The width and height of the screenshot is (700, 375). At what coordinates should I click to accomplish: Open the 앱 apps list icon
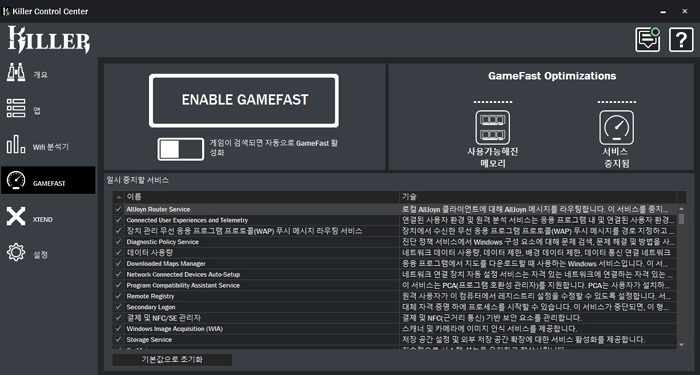pyautogui.click(x=16, y=108)
